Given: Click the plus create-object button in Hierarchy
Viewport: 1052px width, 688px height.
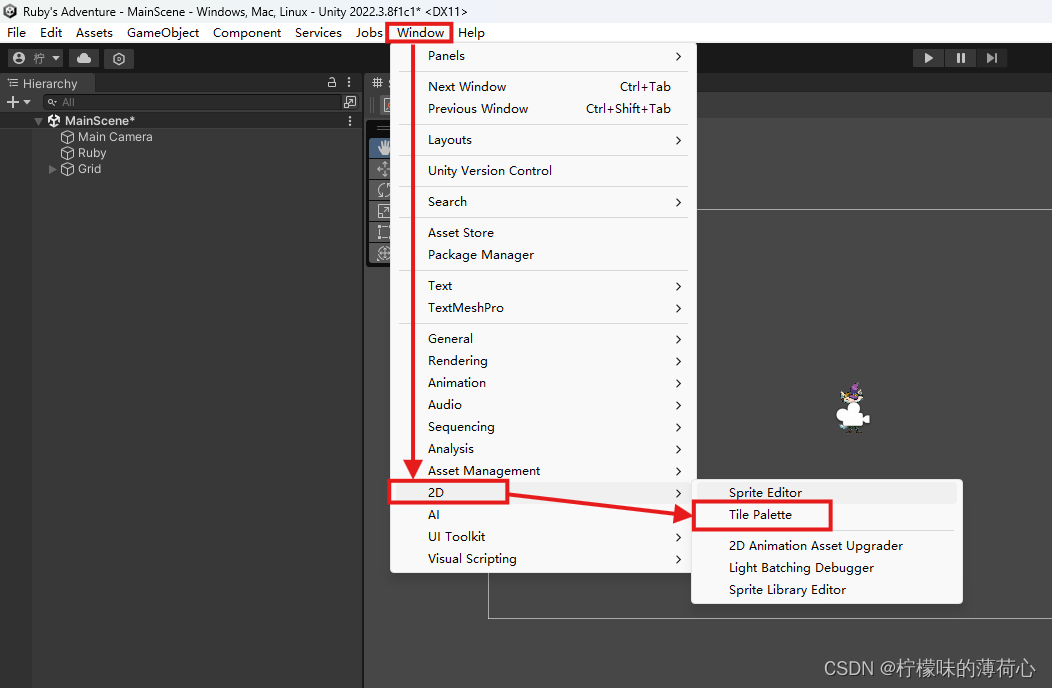Looking at the screenshot, I should 18,102.
